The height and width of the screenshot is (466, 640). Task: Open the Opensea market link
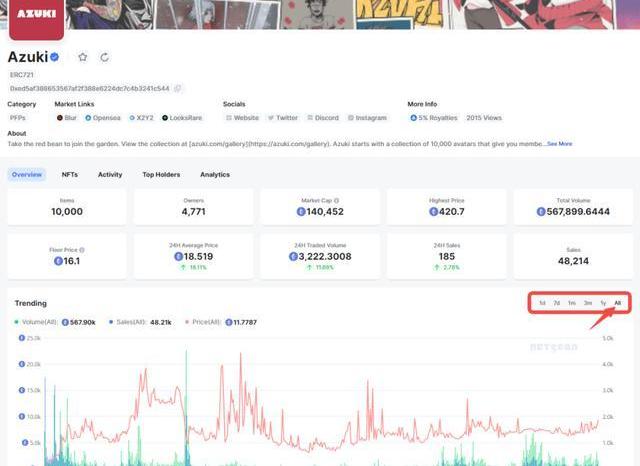click(x=103, y=118)
